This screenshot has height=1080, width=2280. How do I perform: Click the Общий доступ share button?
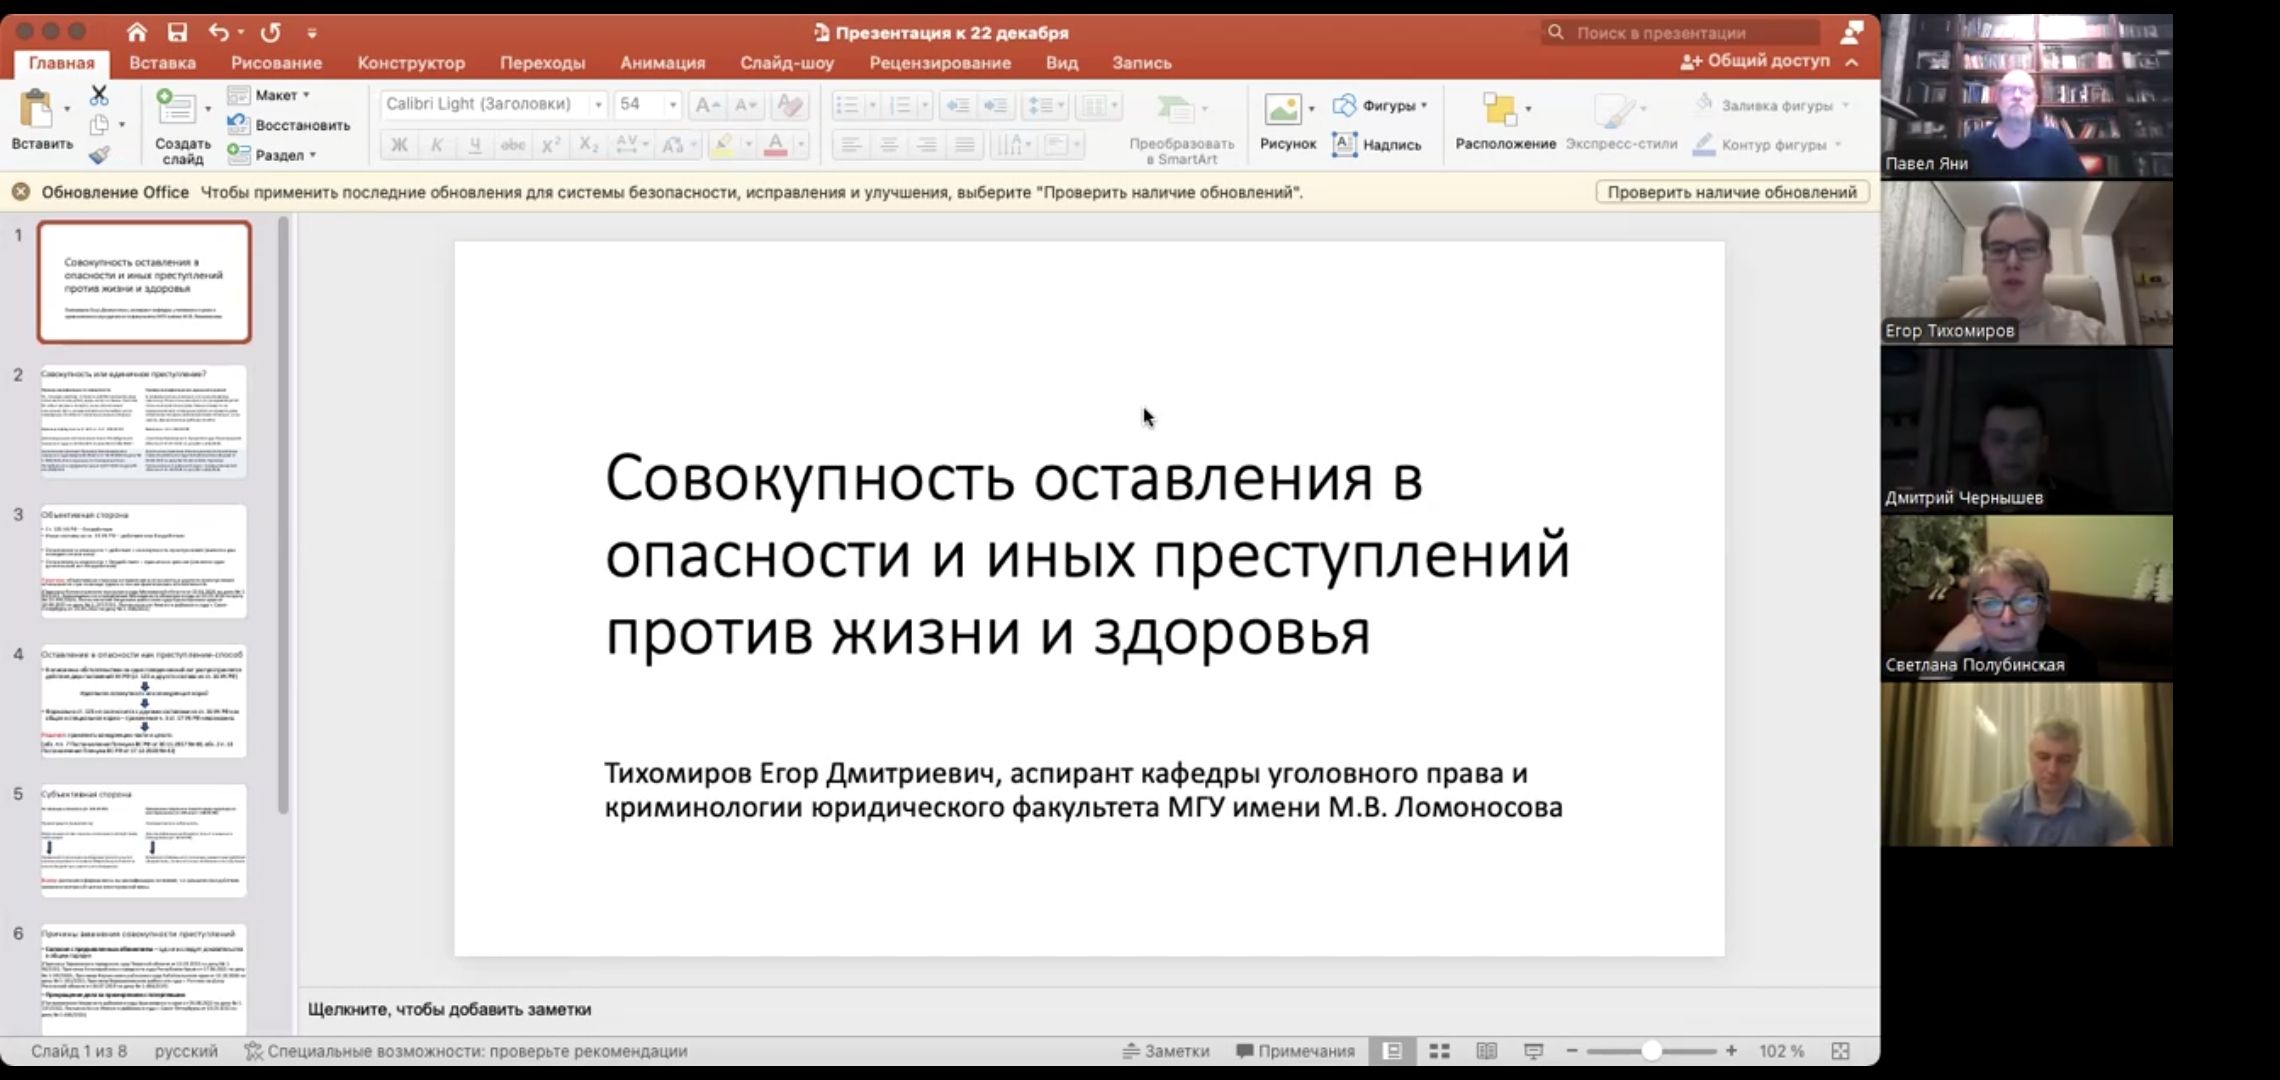[x=1756, y=61]
